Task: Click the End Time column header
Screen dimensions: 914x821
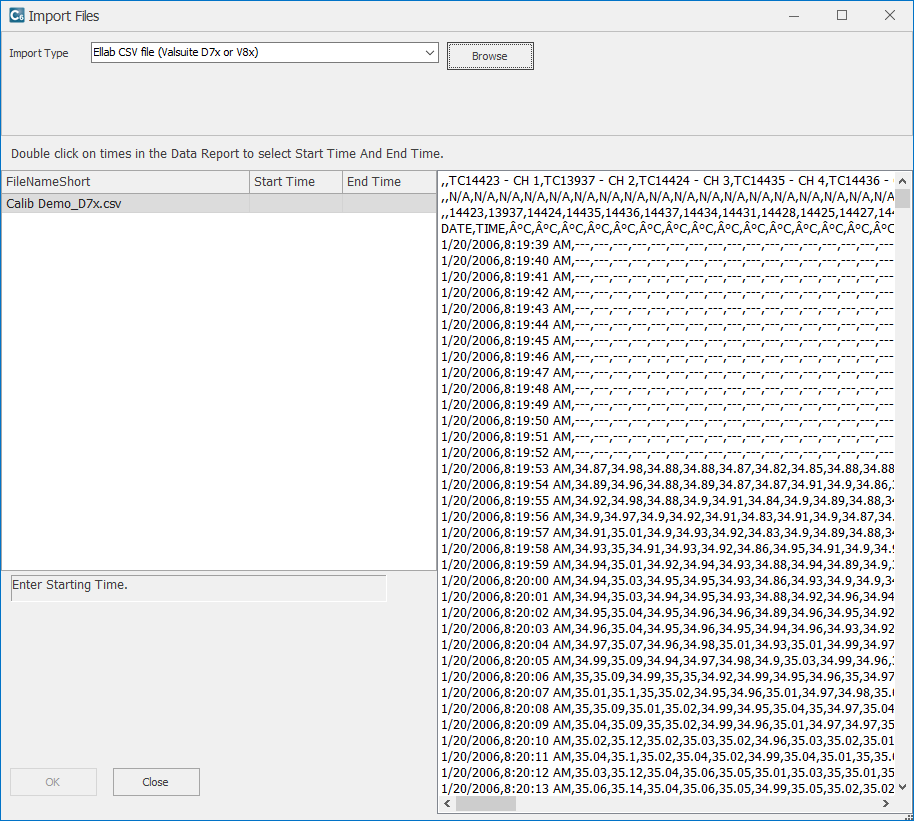Action: click(x=389, y=182)
